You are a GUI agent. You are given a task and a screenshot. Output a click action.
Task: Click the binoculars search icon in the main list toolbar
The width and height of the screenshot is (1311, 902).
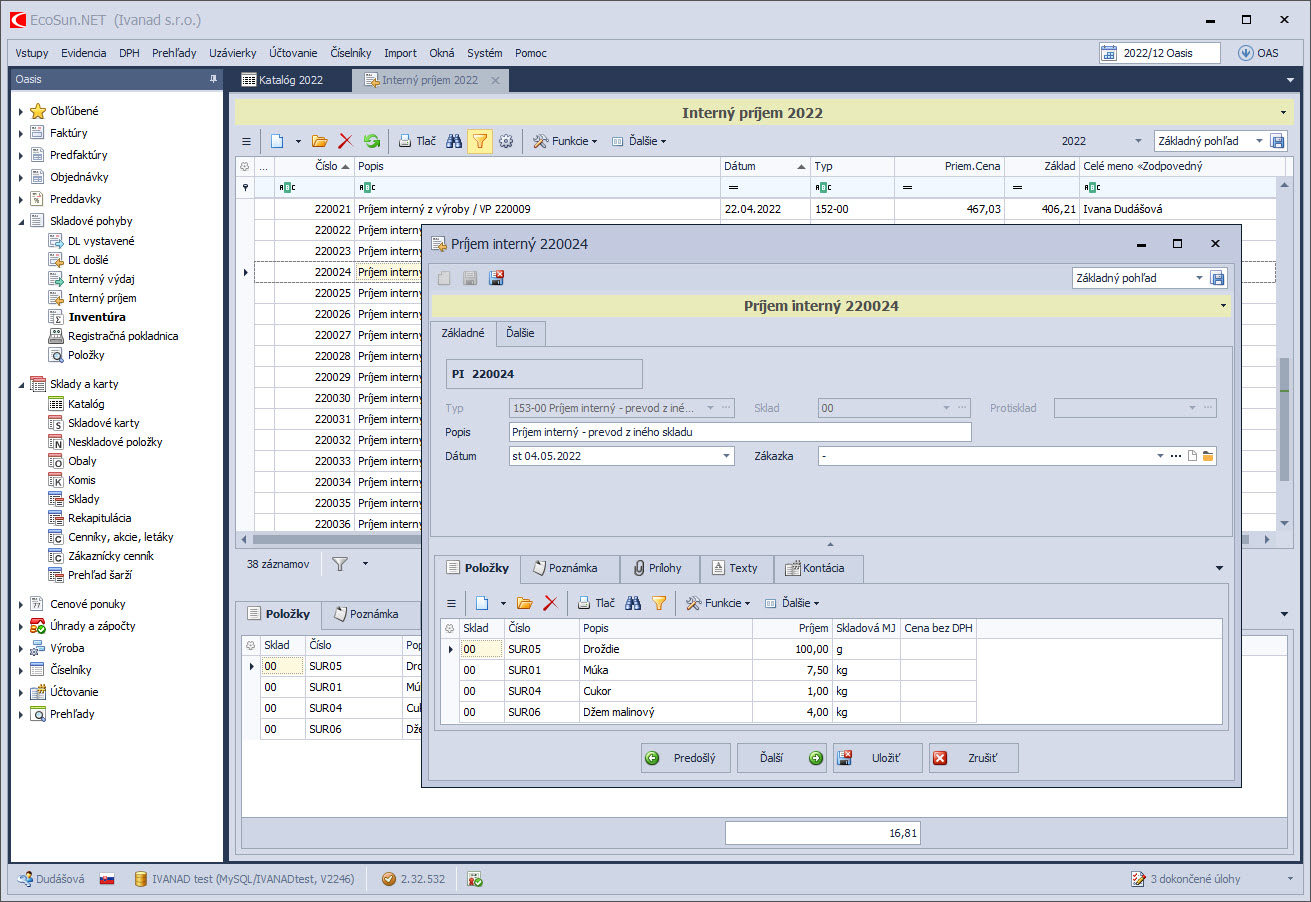click(x=454, y=142)
